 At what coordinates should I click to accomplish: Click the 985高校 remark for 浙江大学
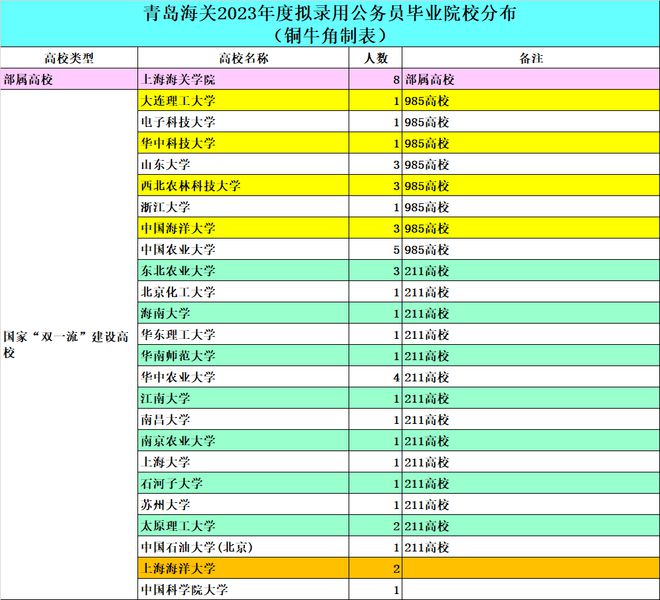[x=531, y=207]
